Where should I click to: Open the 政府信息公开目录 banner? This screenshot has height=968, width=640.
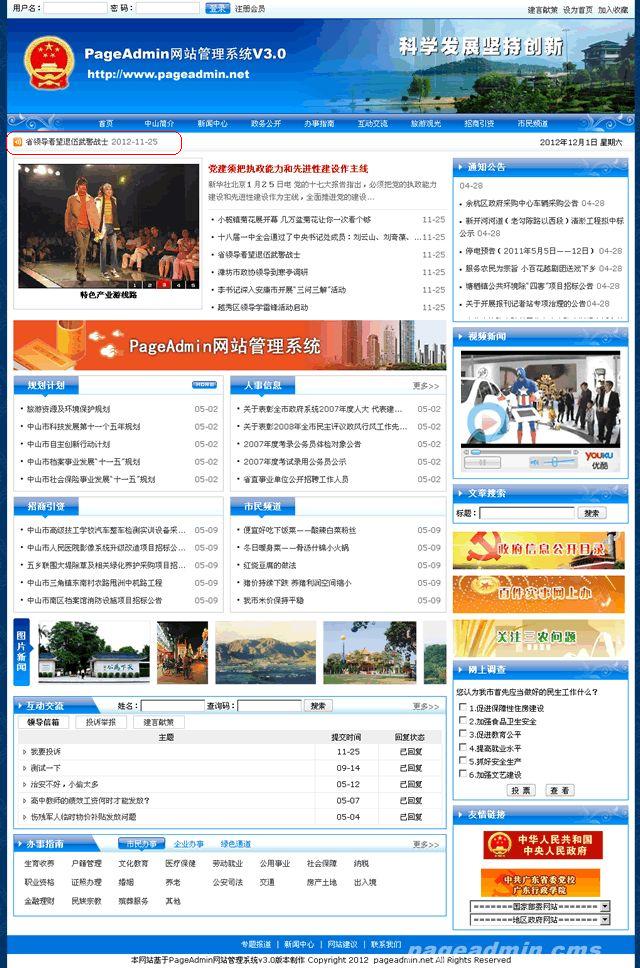[539, 549]
